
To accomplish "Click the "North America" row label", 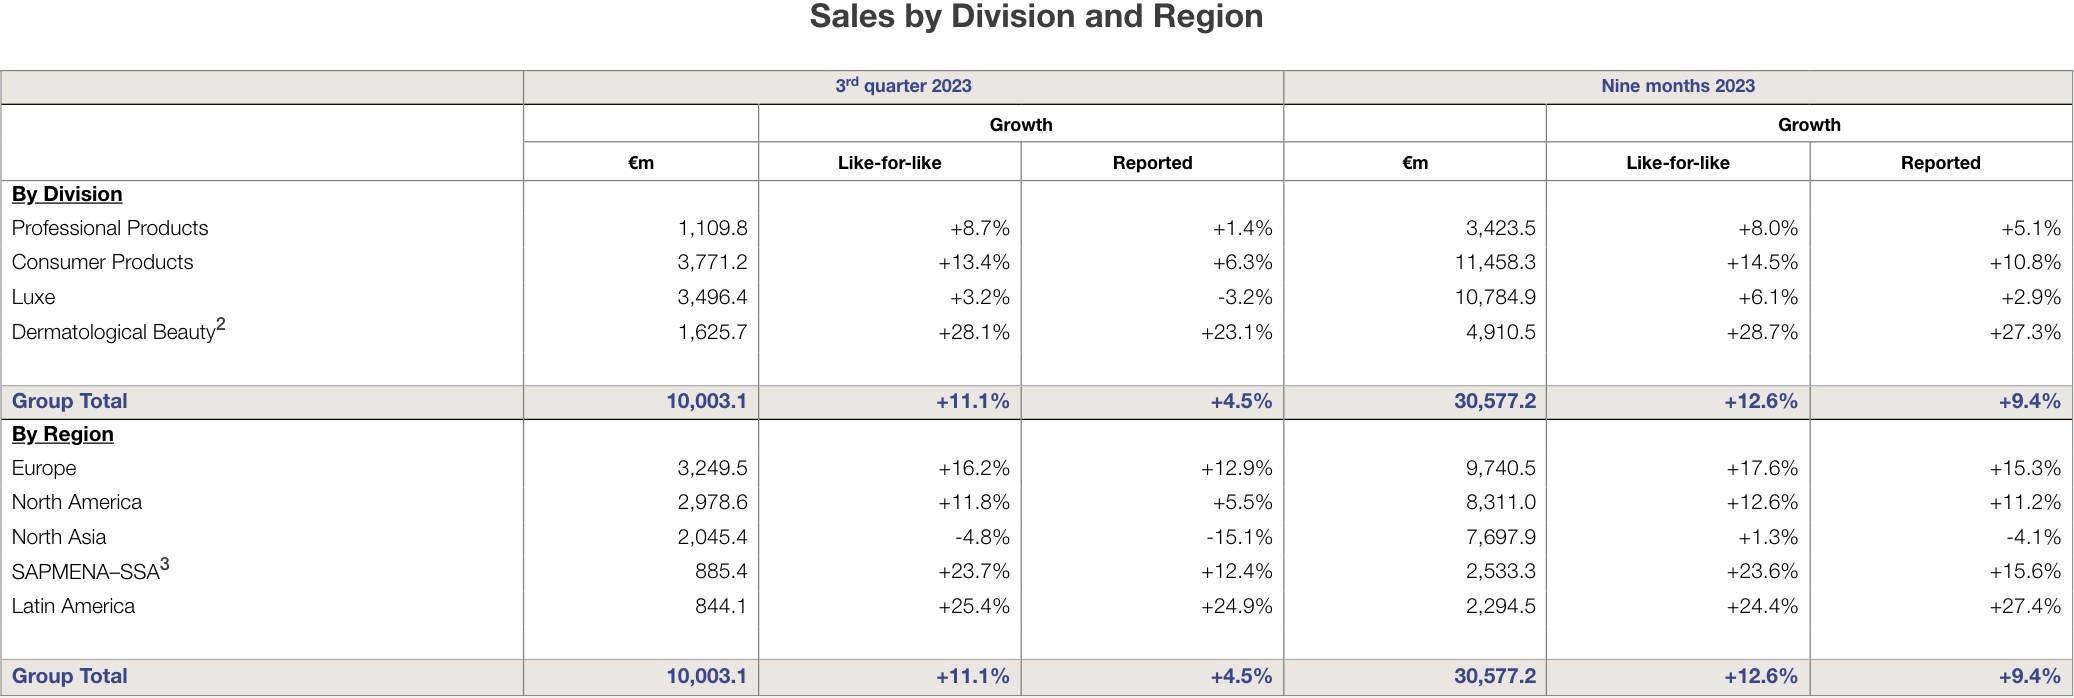I will tap(77, 502).
